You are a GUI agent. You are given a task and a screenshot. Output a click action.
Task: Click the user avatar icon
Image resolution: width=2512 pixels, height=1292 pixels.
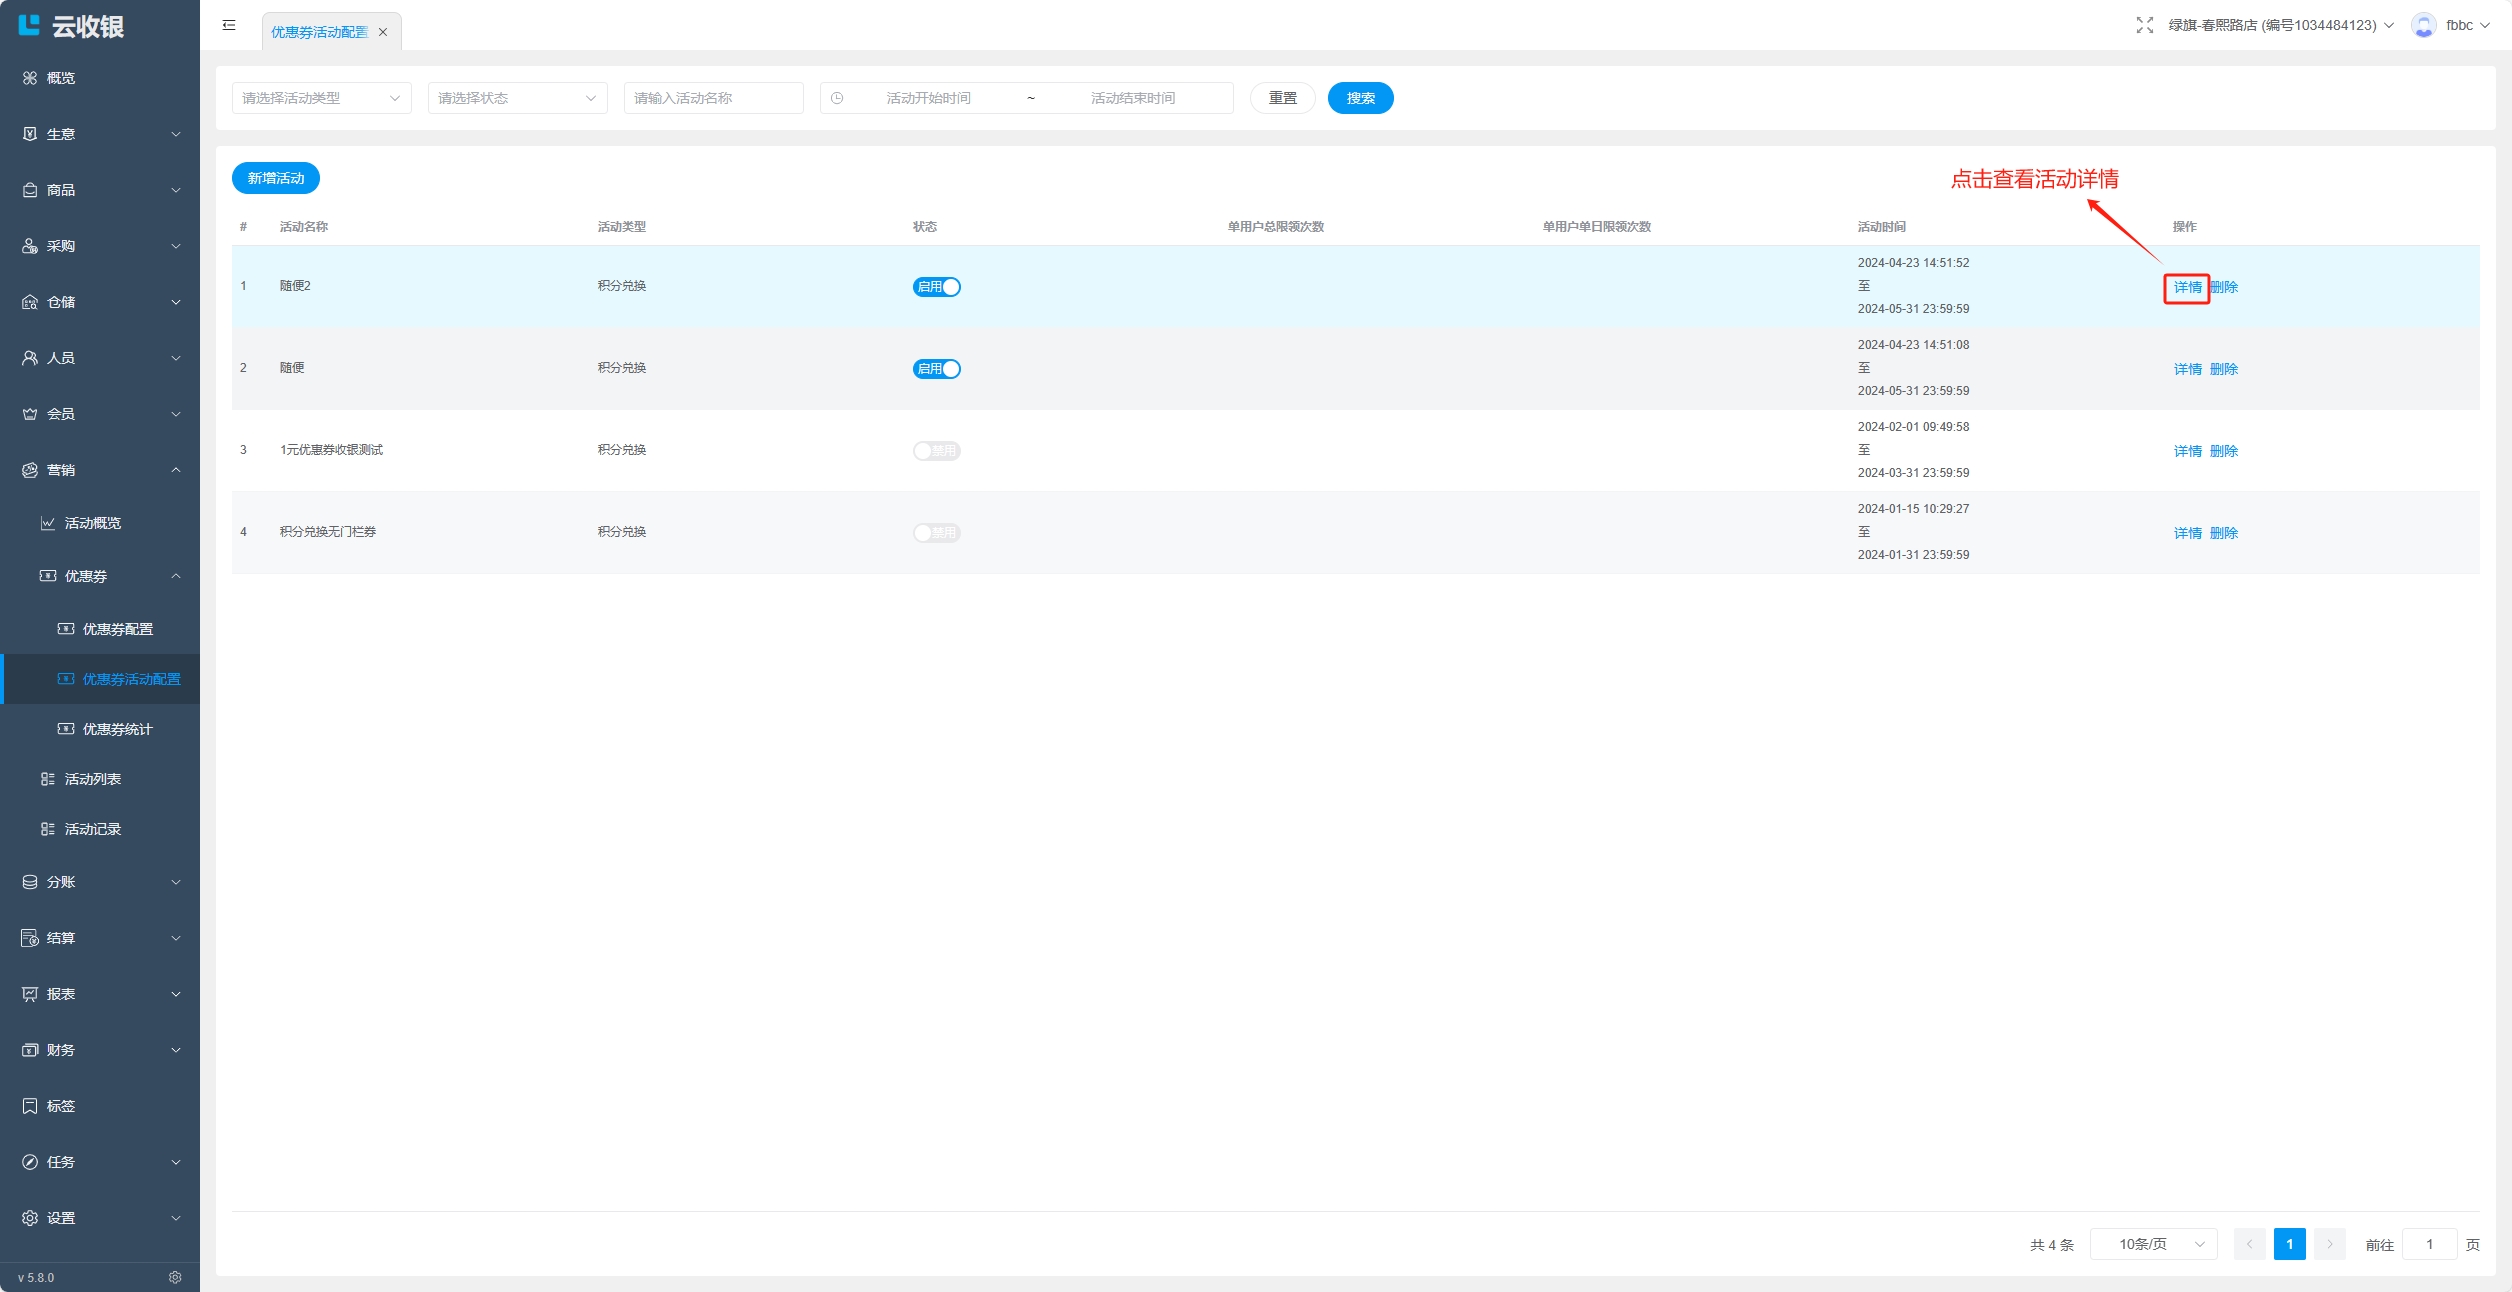point(2423,25)
